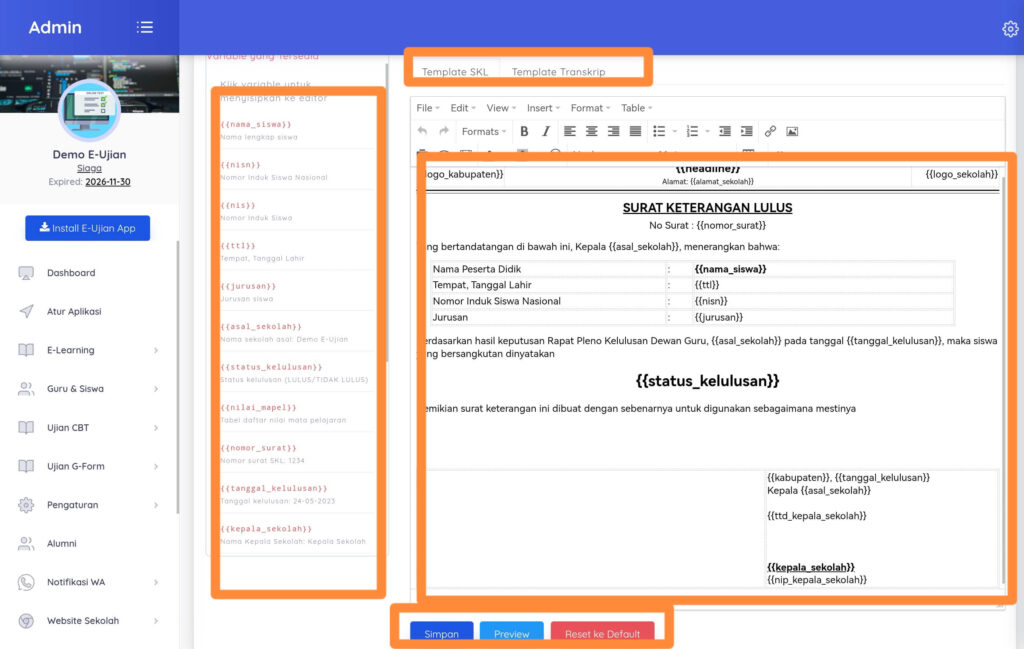The width and height of the screenshot is (1024, 649).
Task: Decrease indent in editor
Action: click(725, 131)
